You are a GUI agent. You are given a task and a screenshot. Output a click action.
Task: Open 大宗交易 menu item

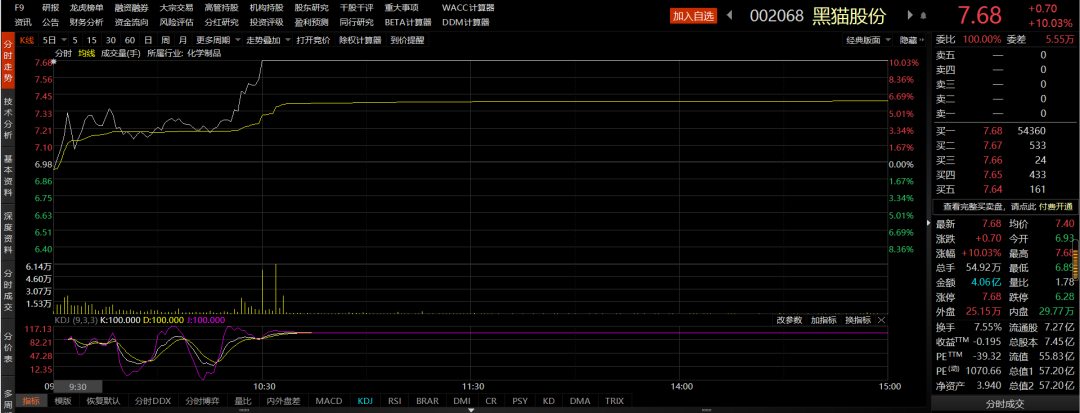pos(176,8)
